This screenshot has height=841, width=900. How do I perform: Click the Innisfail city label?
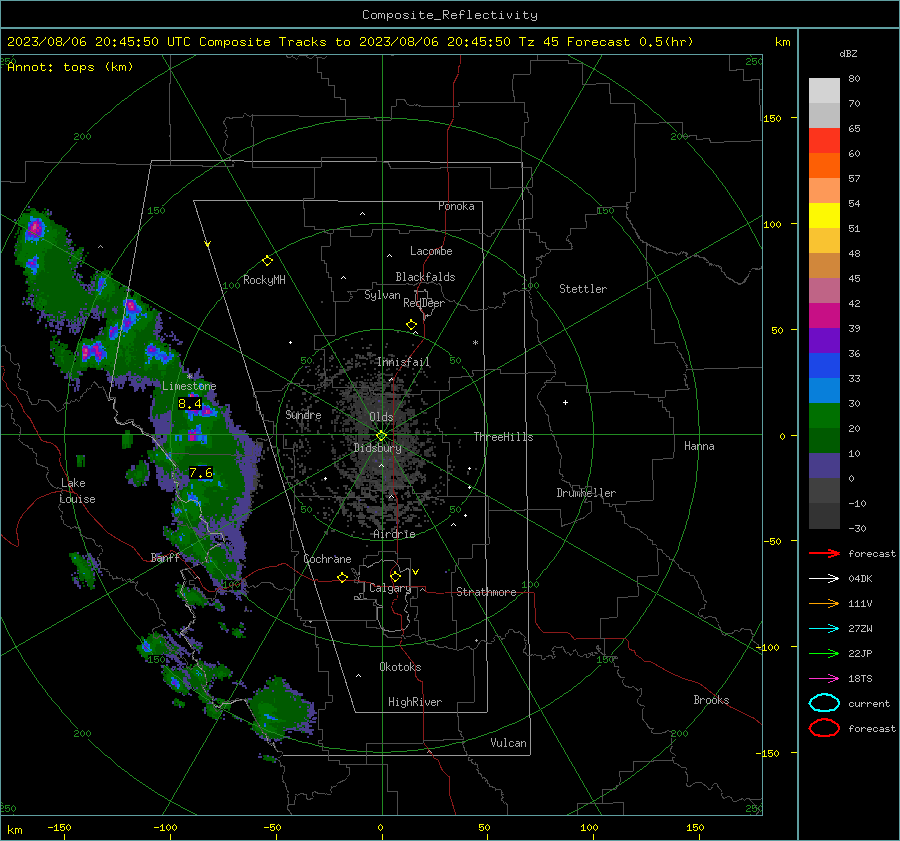tap(403, 362)
